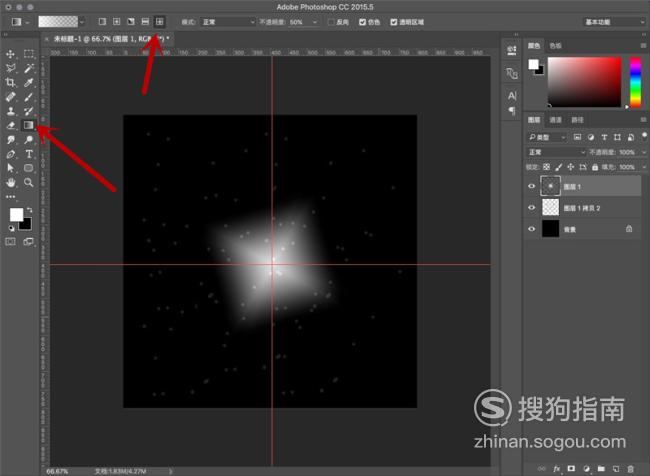This screenshot has height=476, width=650.
Task: Toggle the Reverse (反向) checkbox
Action: coord(331,22)
